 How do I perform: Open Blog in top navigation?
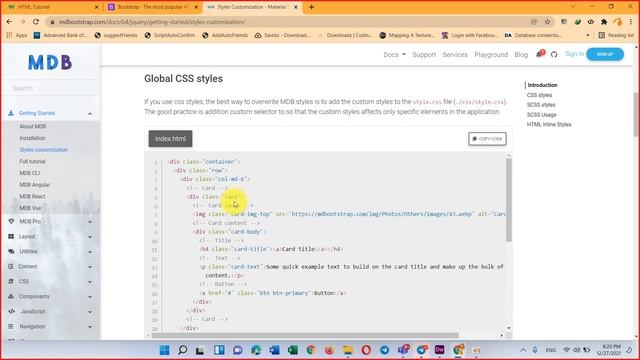pos(521,54)
